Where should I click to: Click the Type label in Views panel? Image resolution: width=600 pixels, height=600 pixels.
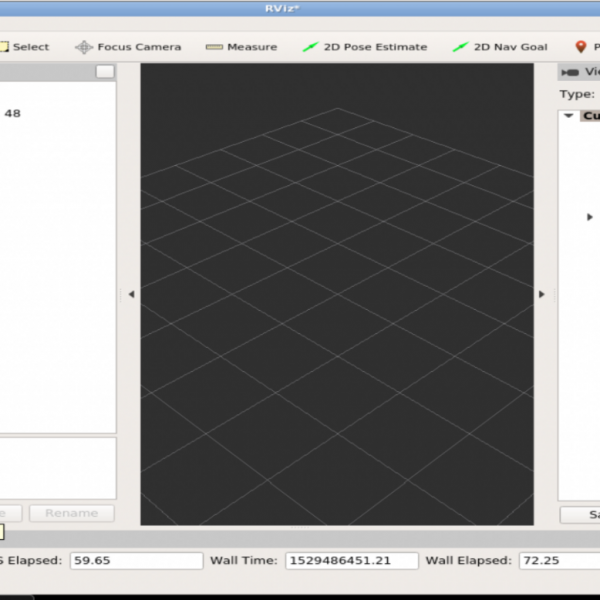click(577, 94)
